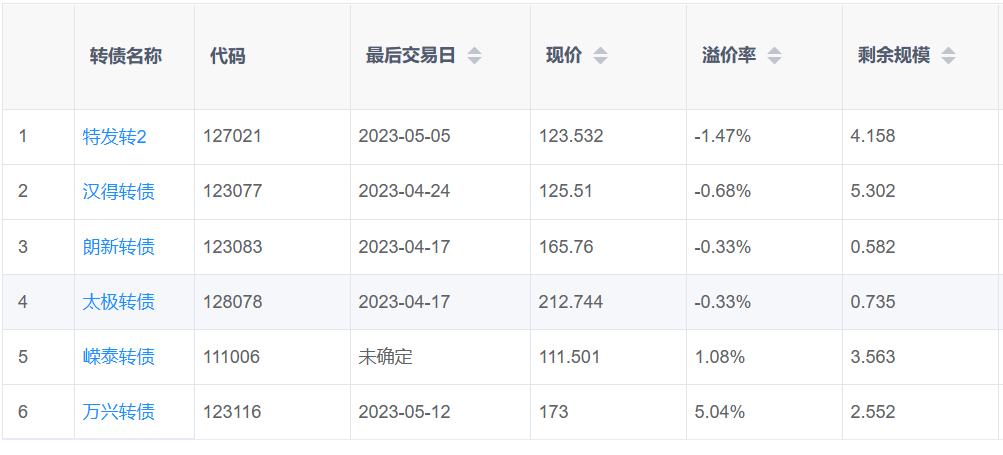Select the price cell showing 212.744
Image resolution: width=1003 pixels, height=455 pixels.
click(571, 301)
